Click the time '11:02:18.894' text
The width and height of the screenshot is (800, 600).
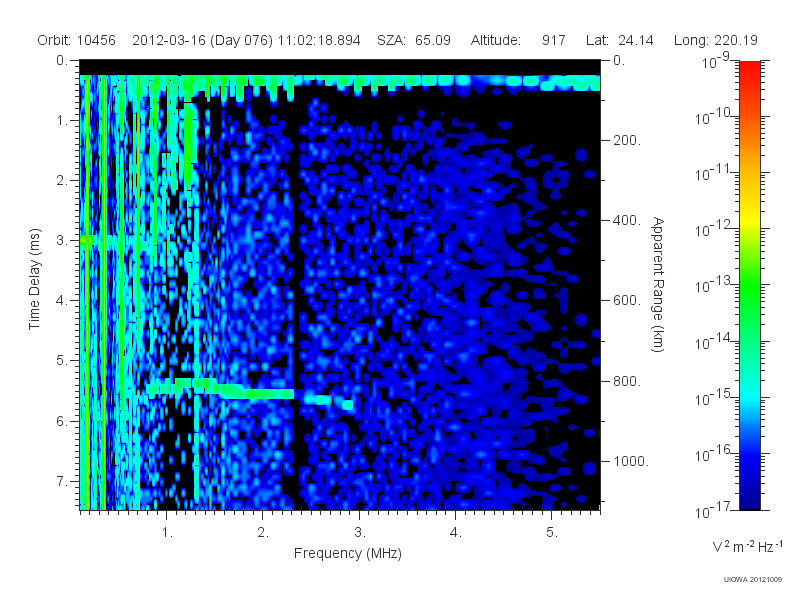[319, 40]
